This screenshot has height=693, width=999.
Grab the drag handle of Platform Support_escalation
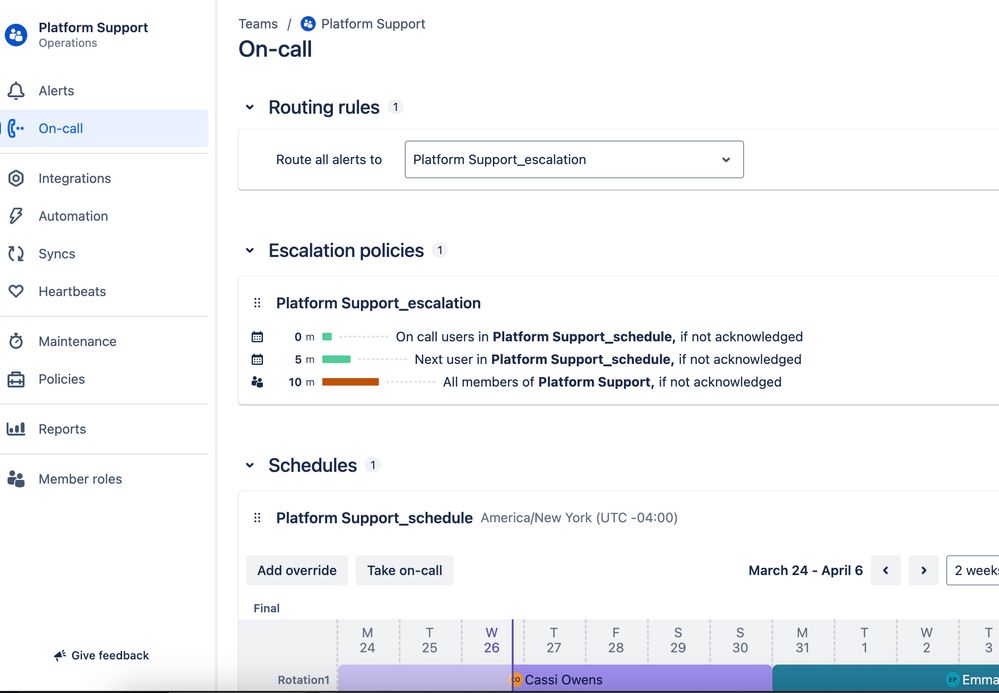pyautogui.click(x=257, y=303)
